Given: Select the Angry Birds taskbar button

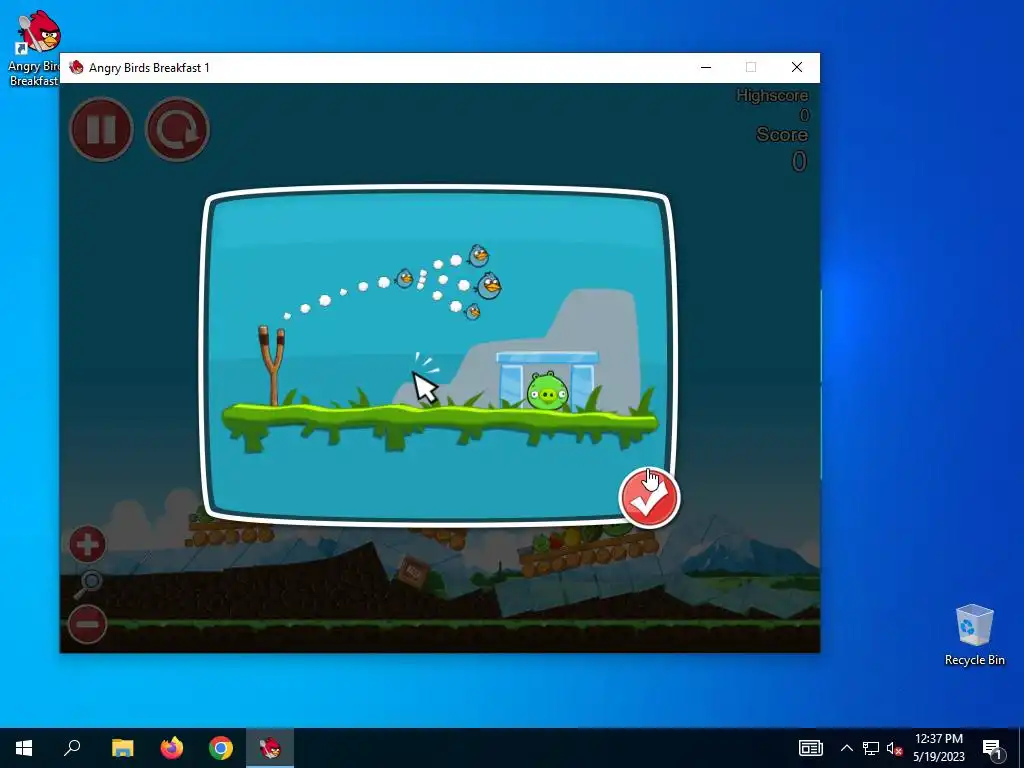Looking at the screenshot, I should click(270, 748).
